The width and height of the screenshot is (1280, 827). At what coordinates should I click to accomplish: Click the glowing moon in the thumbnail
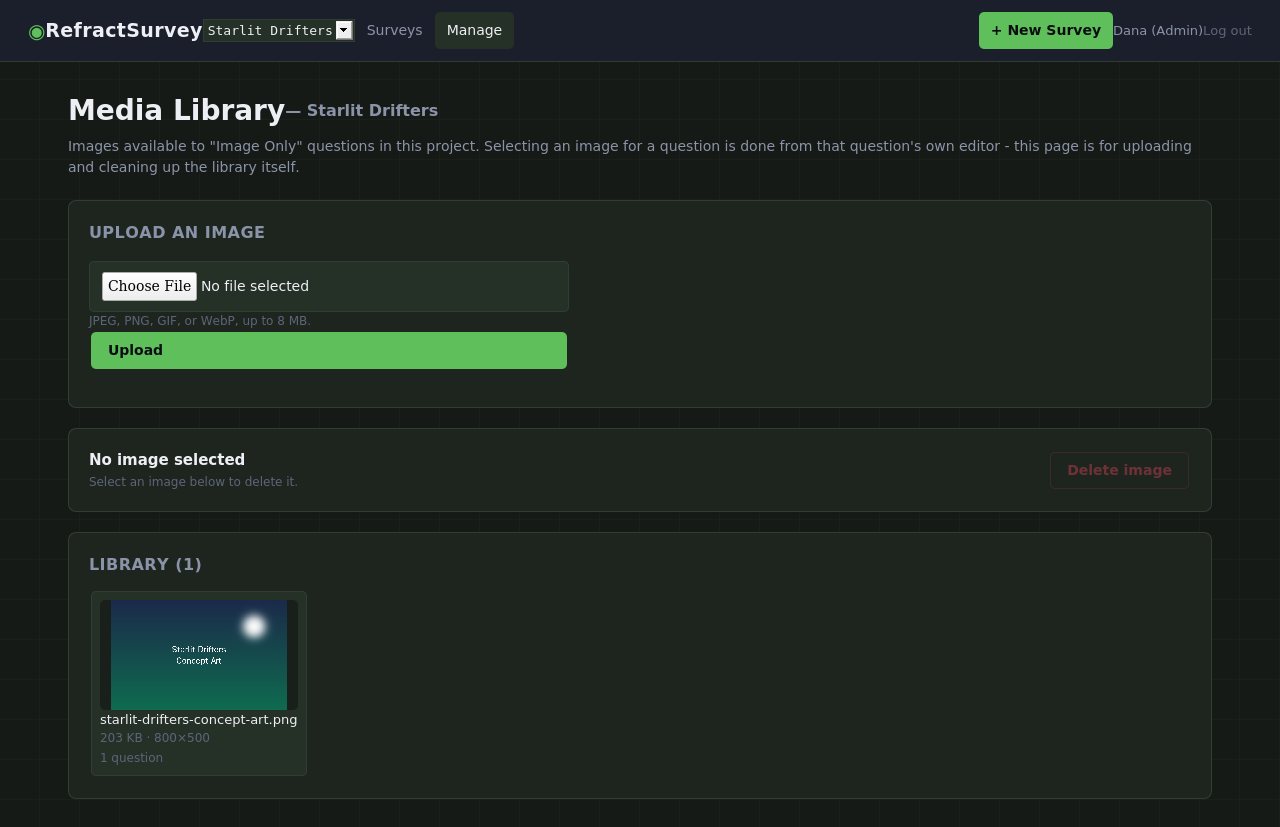coord(254,626)
